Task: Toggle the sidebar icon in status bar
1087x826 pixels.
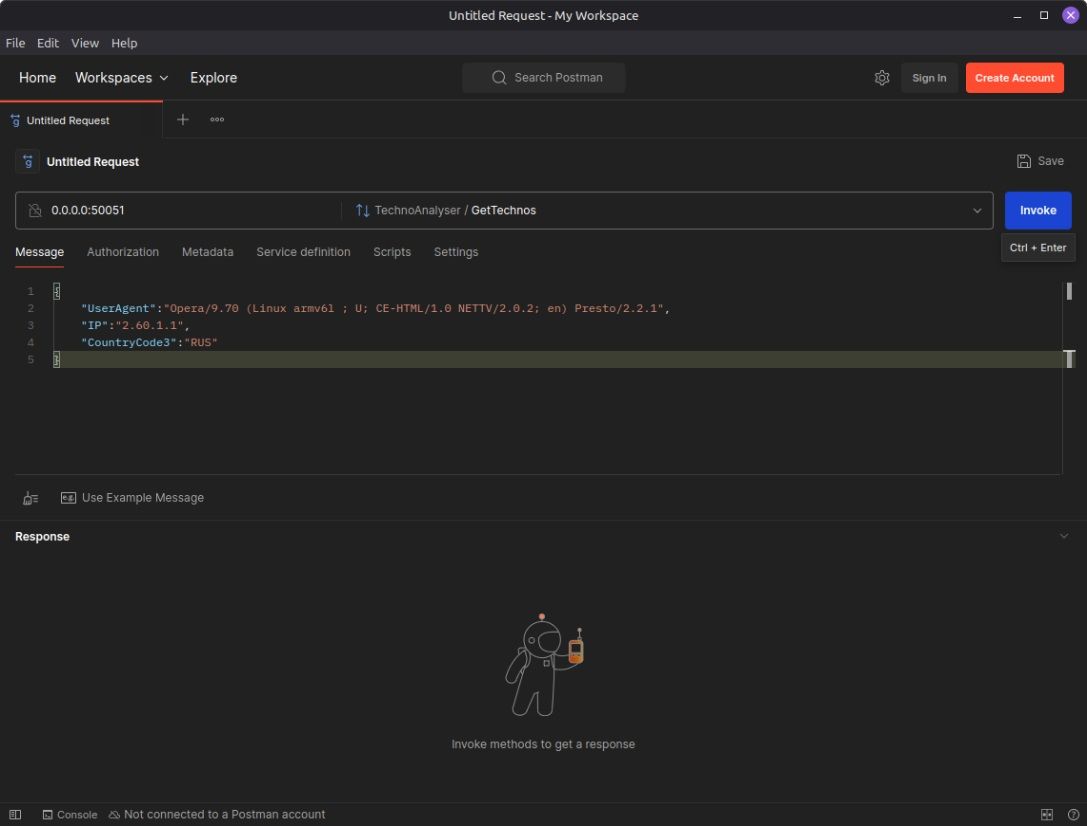Action: pyautogui.click(x=15, y=814)
